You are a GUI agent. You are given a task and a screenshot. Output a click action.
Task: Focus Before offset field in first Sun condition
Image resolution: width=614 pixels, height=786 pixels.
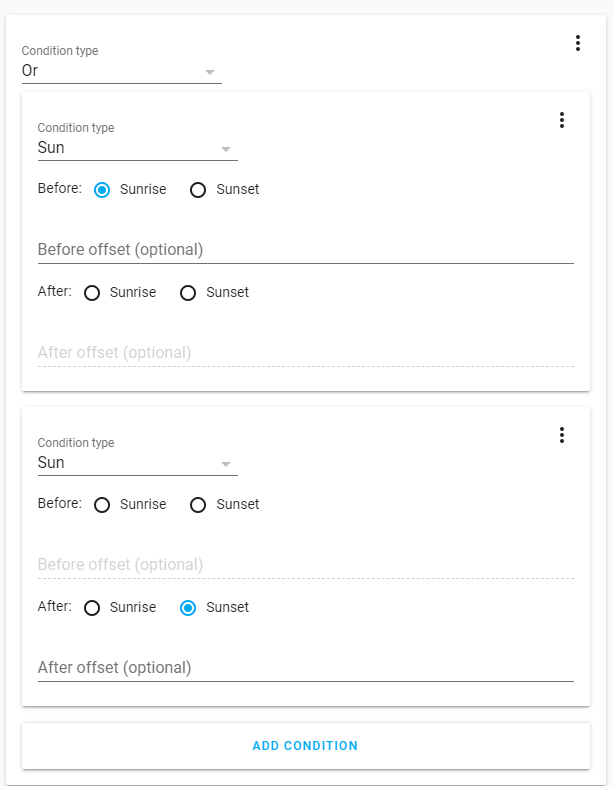point(305,249)
